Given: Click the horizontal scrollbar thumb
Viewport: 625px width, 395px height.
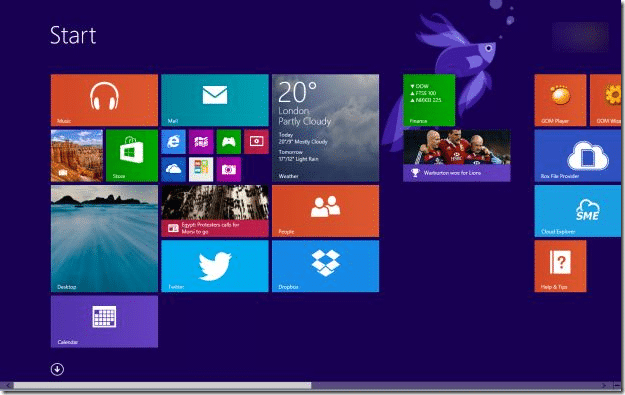Looking at the screenshot, I should (162, 385).
